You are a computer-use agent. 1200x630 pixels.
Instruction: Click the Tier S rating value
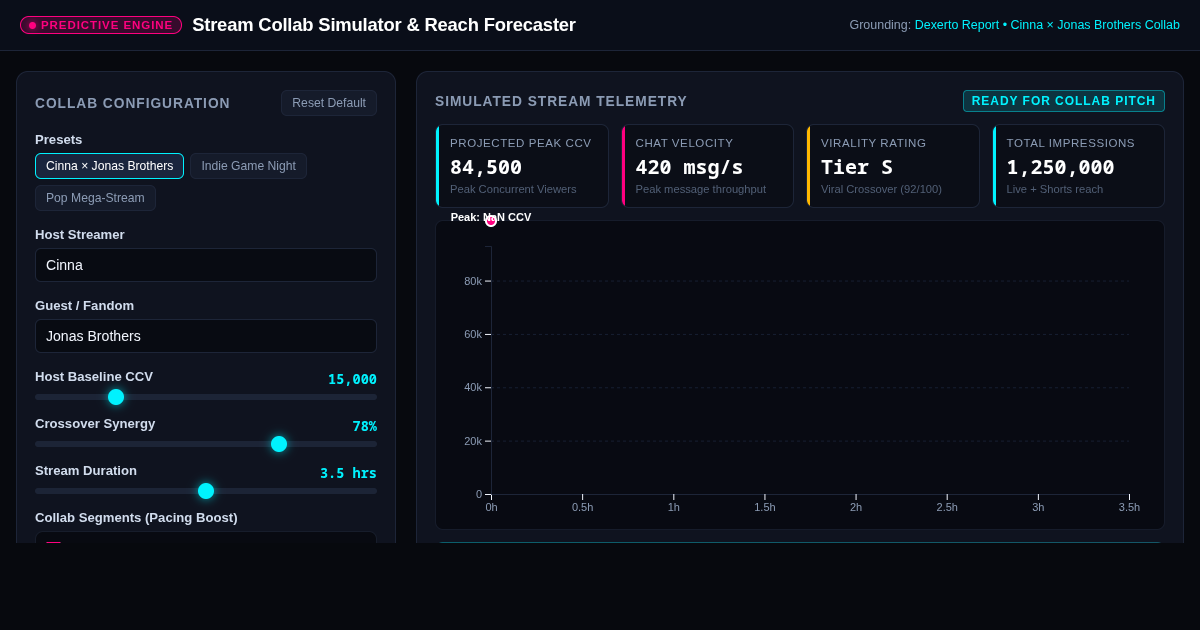[857, 167]
